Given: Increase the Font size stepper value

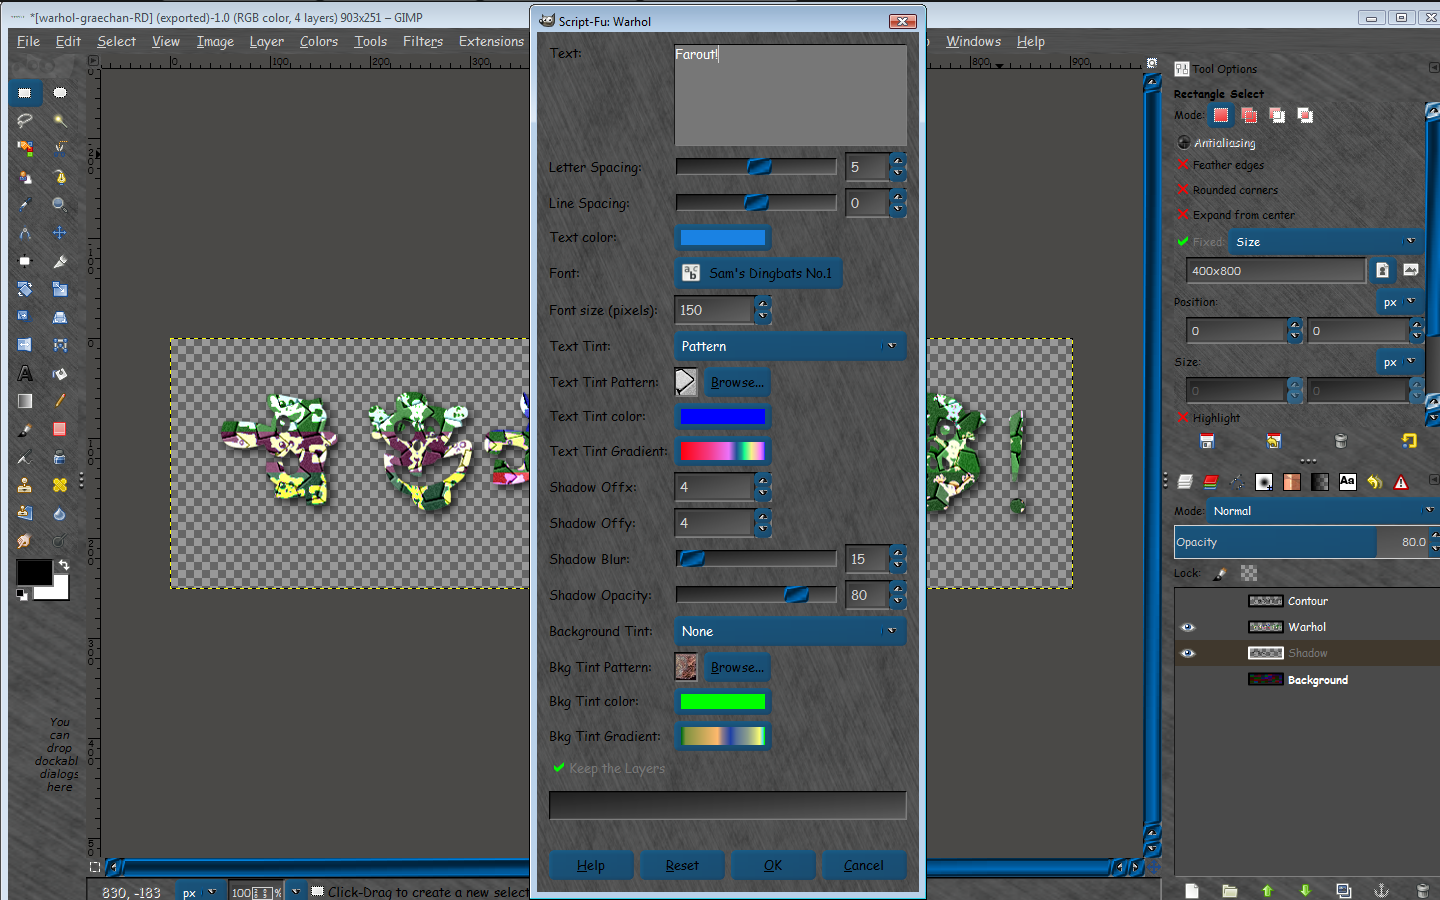Looking at the screenshot, I should tap(763, 304).
